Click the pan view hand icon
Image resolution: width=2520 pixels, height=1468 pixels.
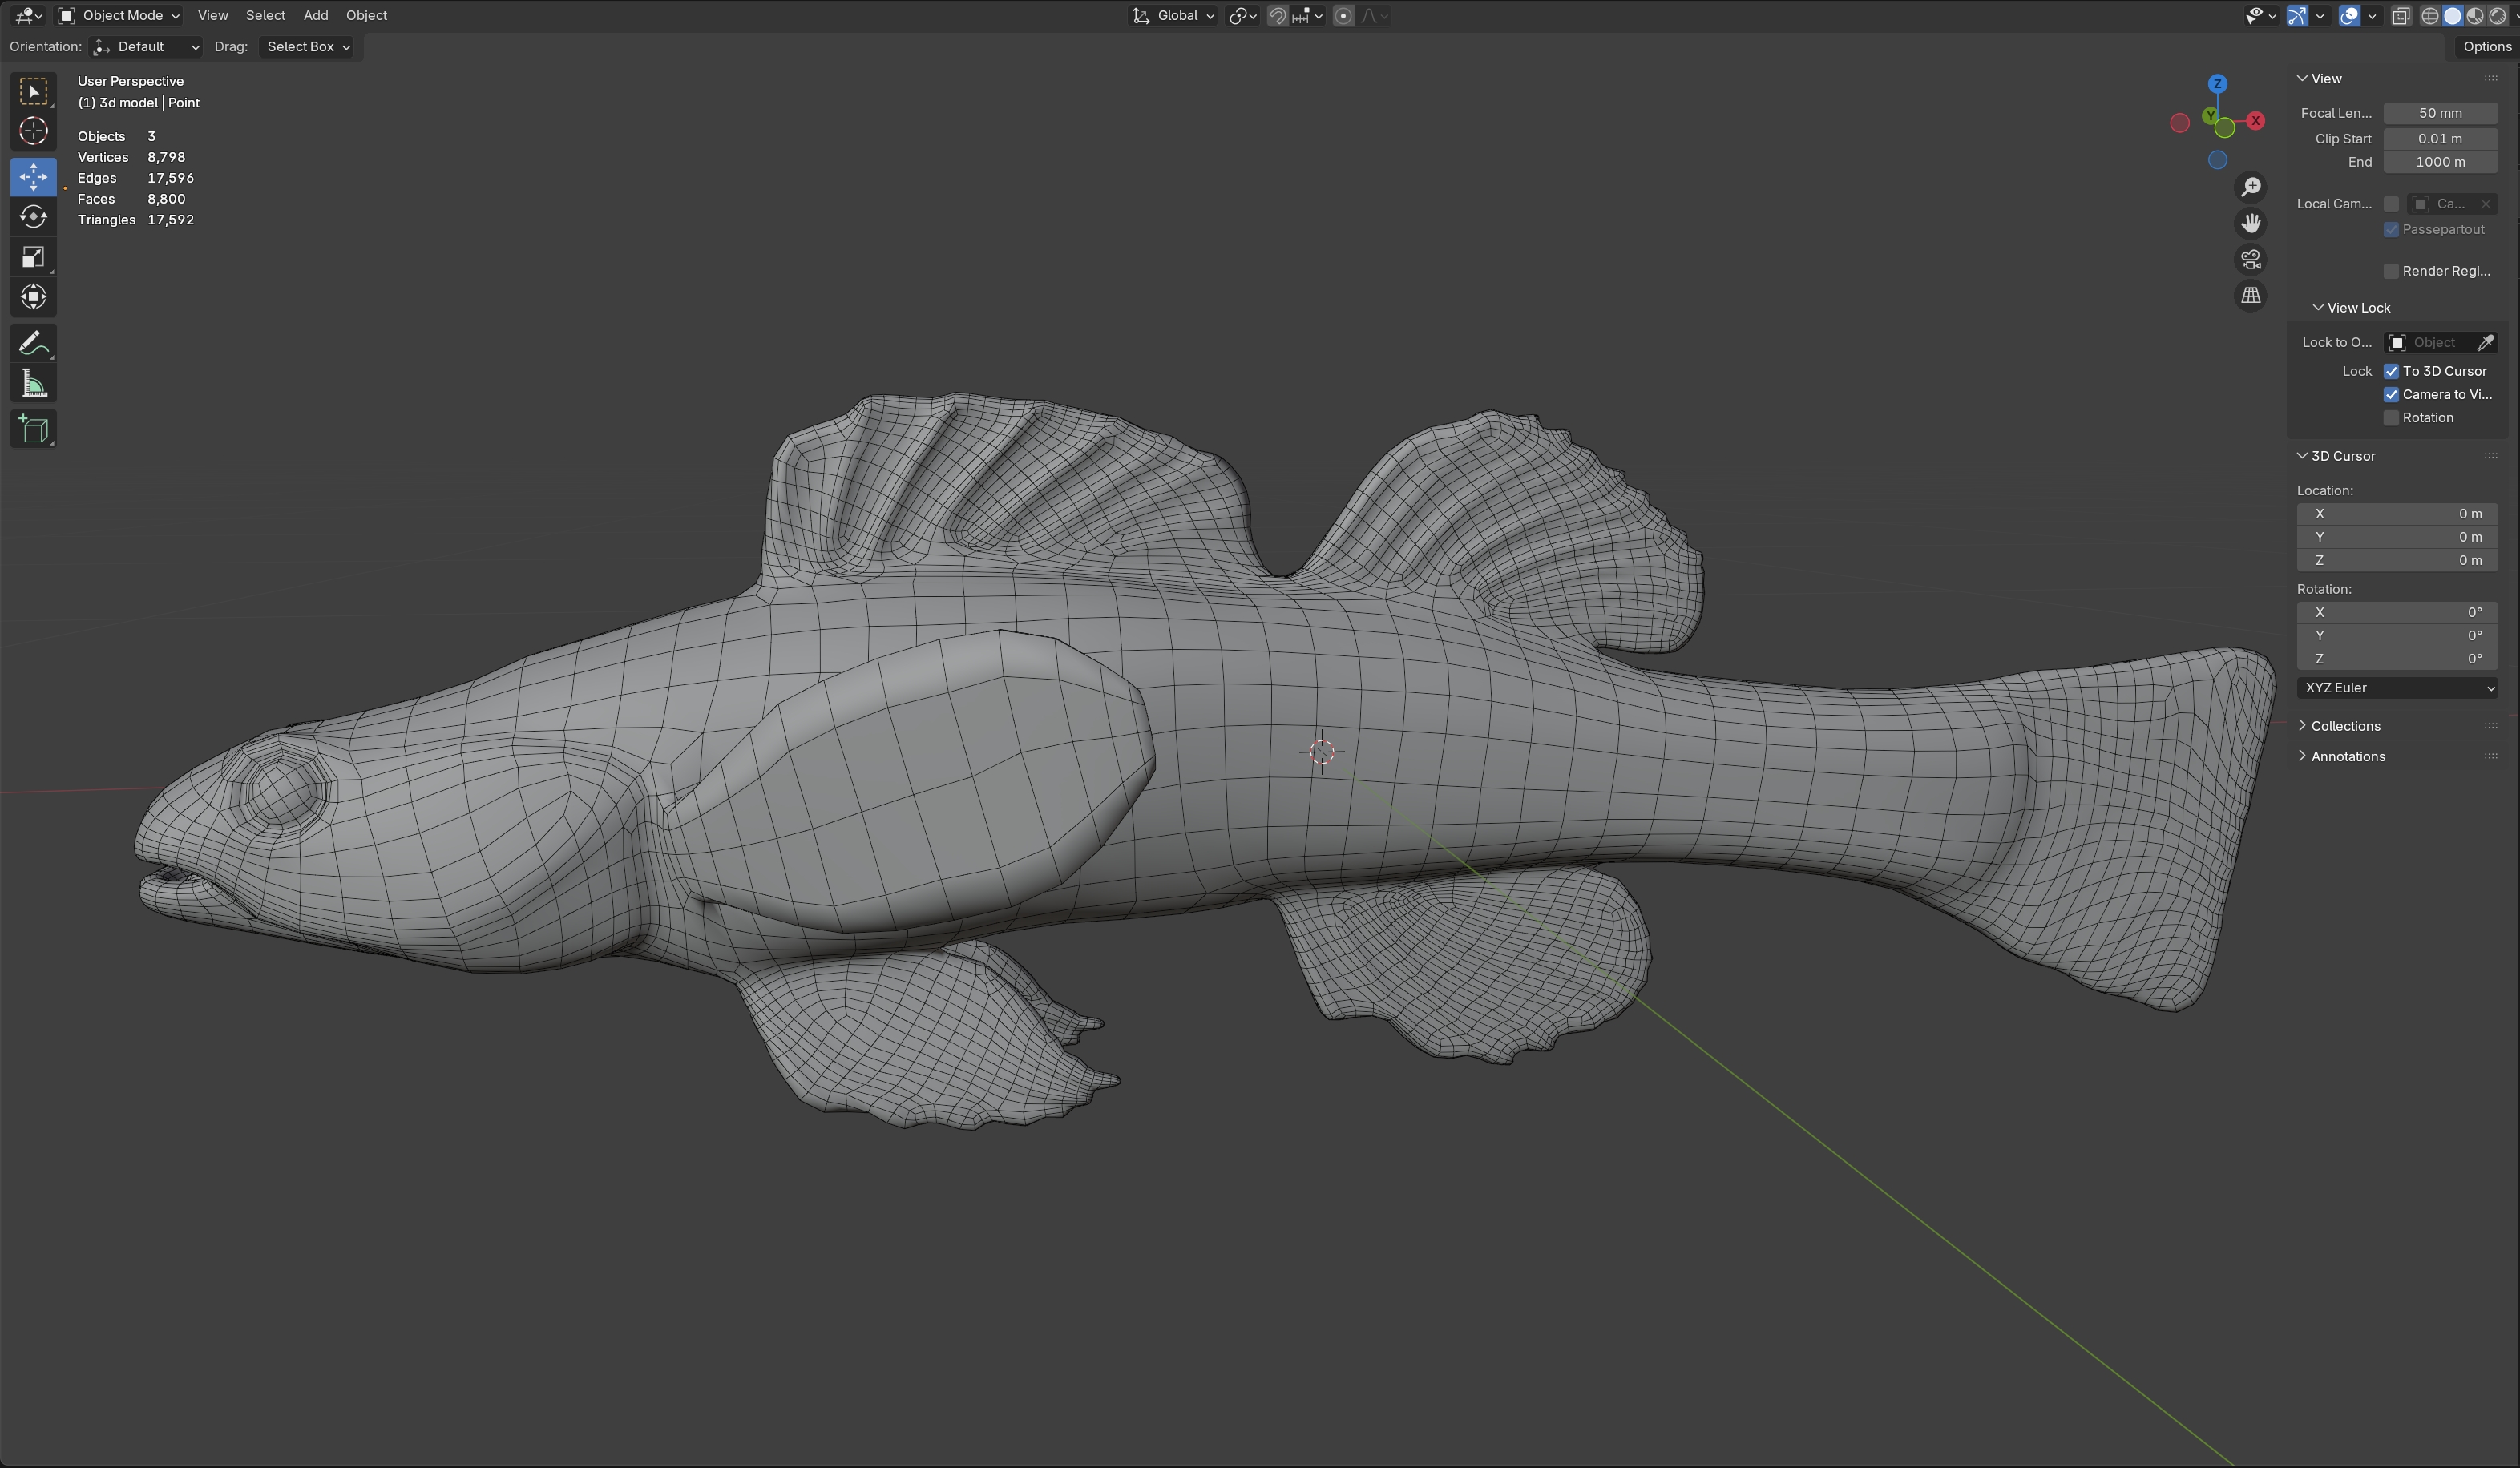[2250, 223]
